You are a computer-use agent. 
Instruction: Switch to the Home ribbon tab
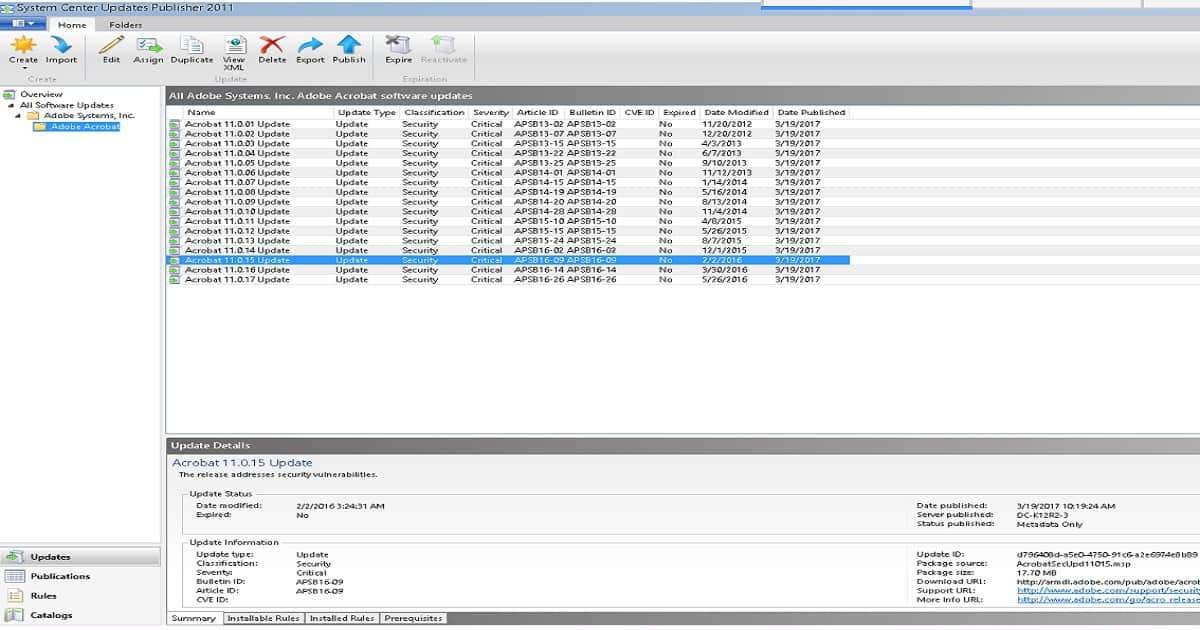[x=73, y=24]
